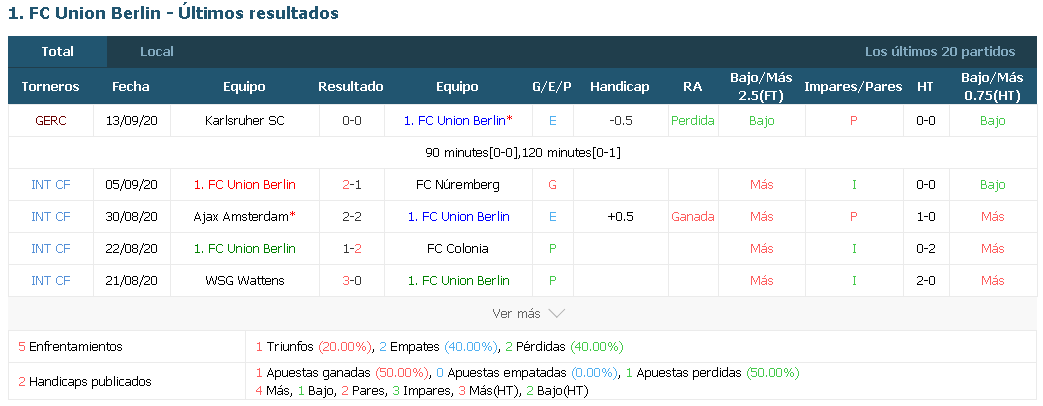This screenshot has width=1043, height=406.
Task: View the 2-1 result against FC Núremberg
Action: (x=351, y=184)
